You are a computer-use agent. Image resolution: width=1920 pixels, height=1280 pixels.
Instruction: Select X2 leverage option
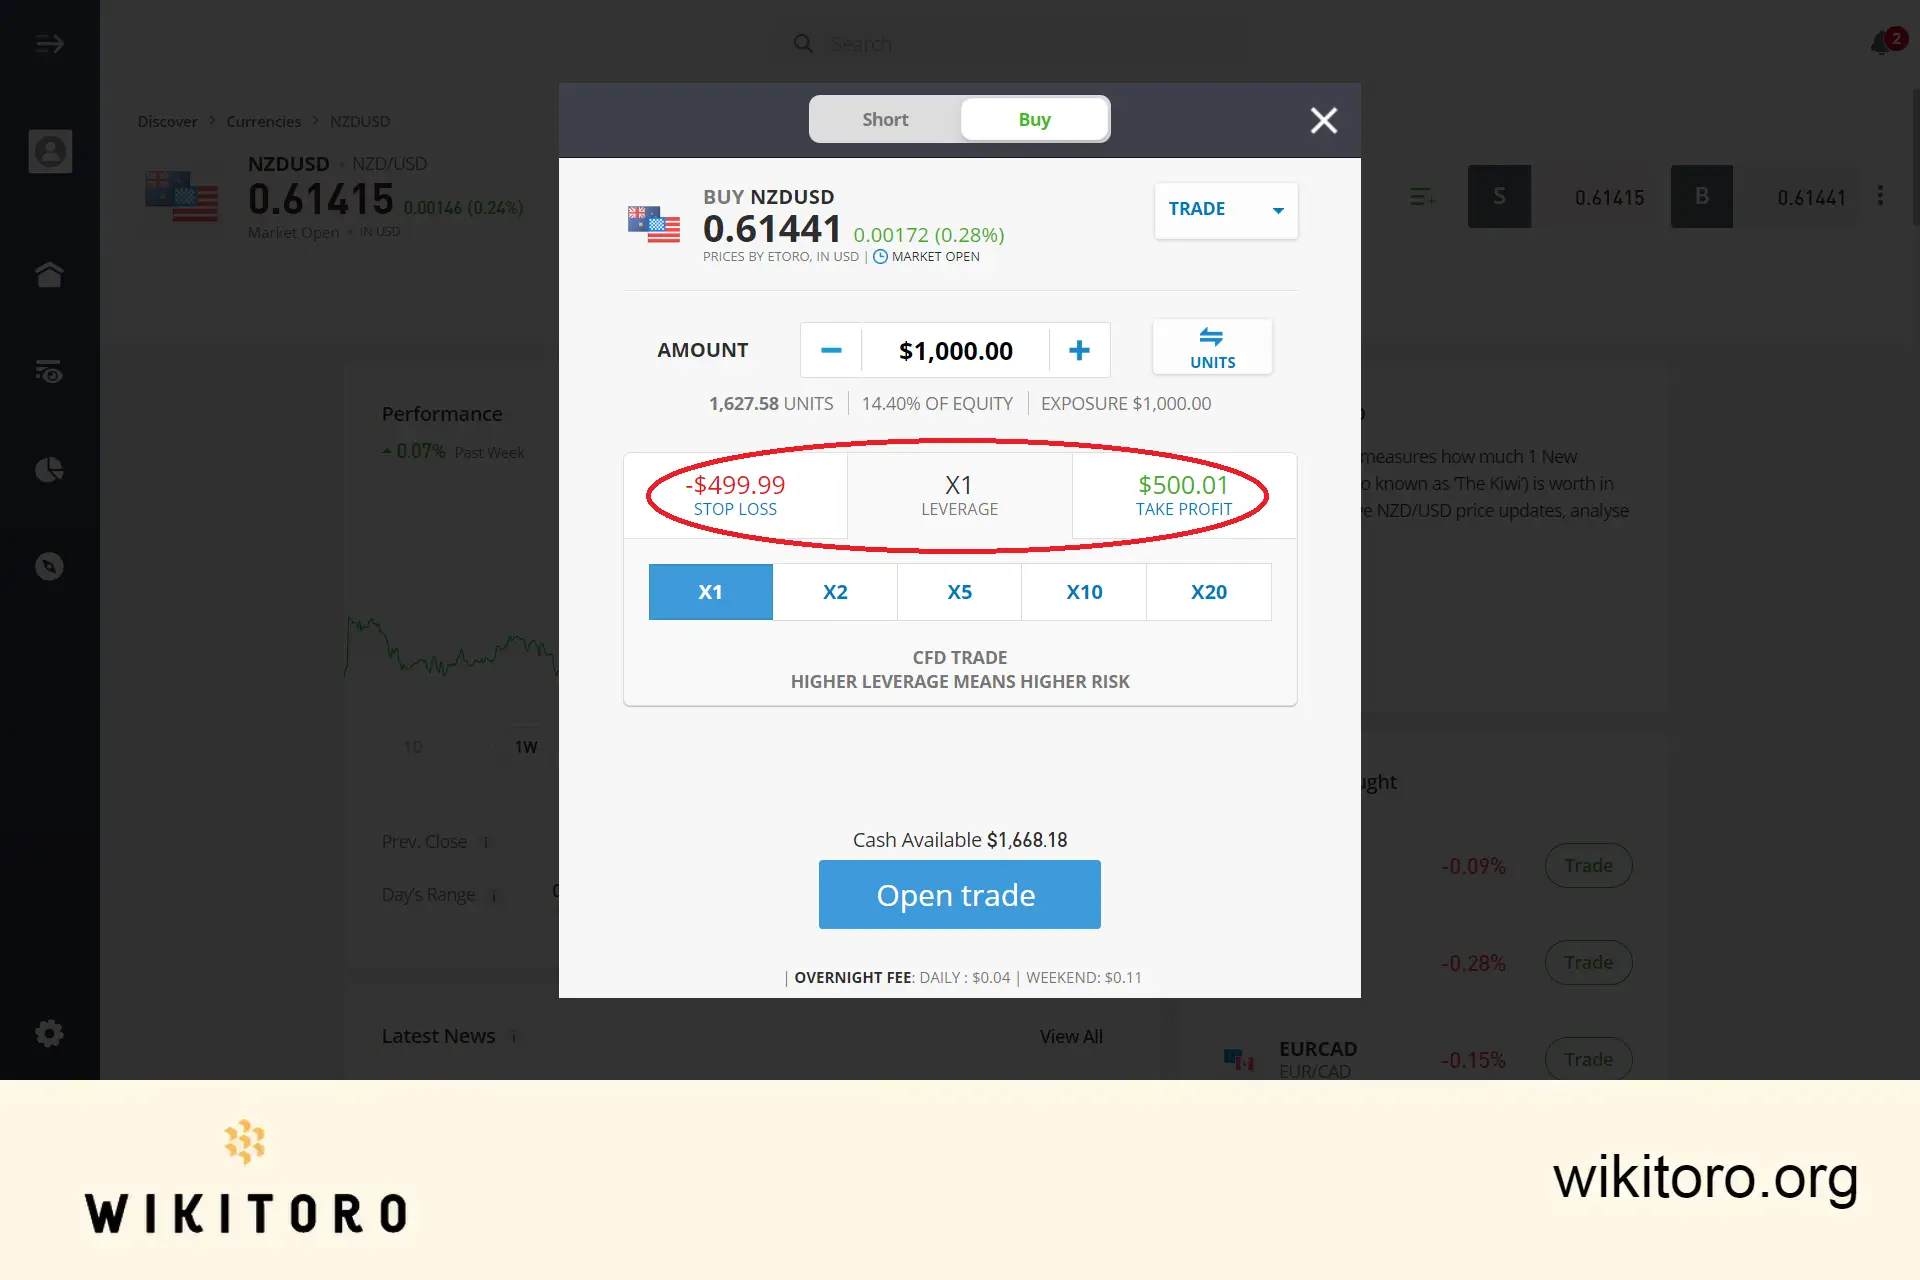click(x=834, y=591)
